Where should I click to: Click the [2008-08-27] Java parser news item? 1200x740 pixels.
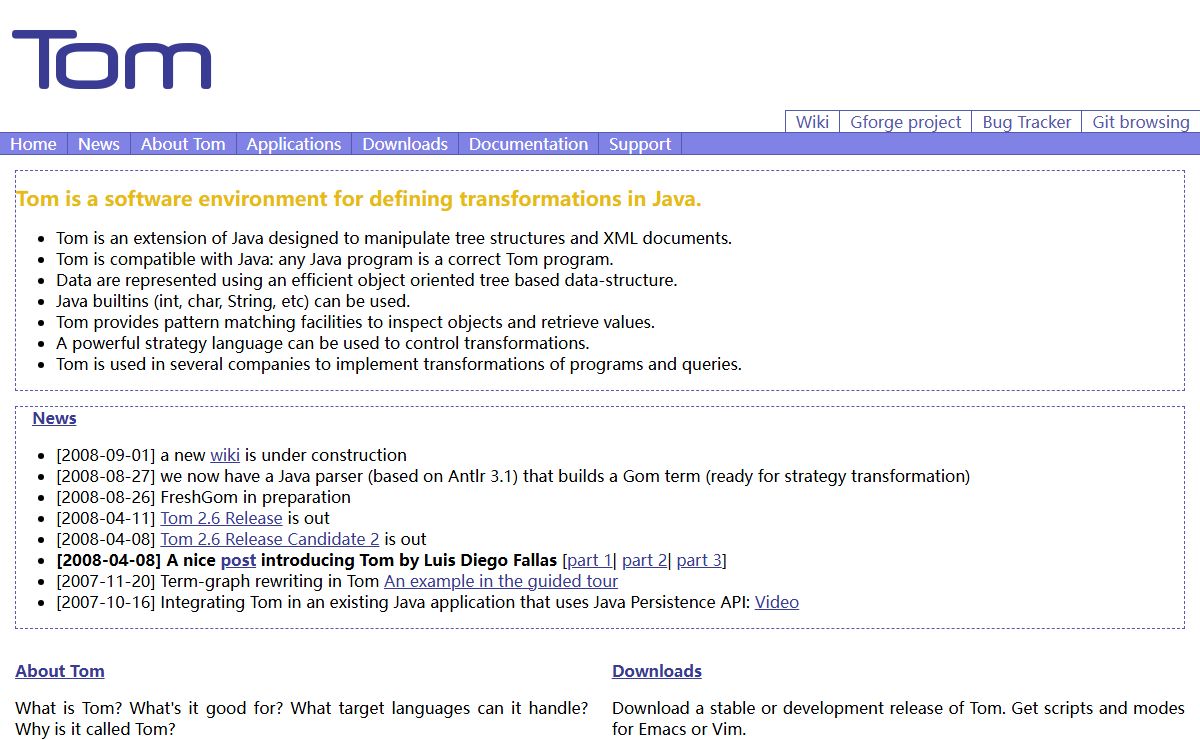513,476
